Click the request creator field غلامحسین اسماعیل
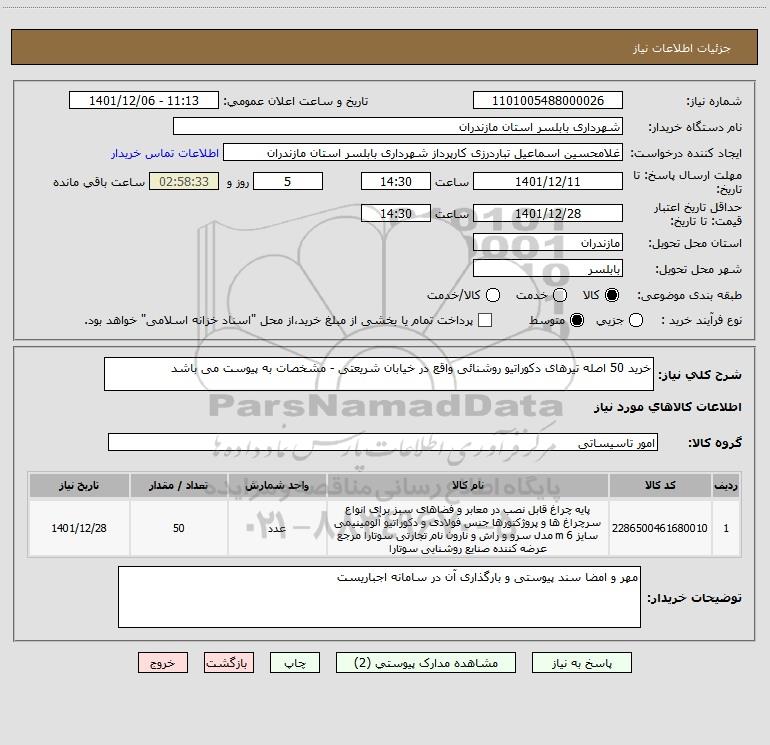Screen dimensions: 770x745 423,153
